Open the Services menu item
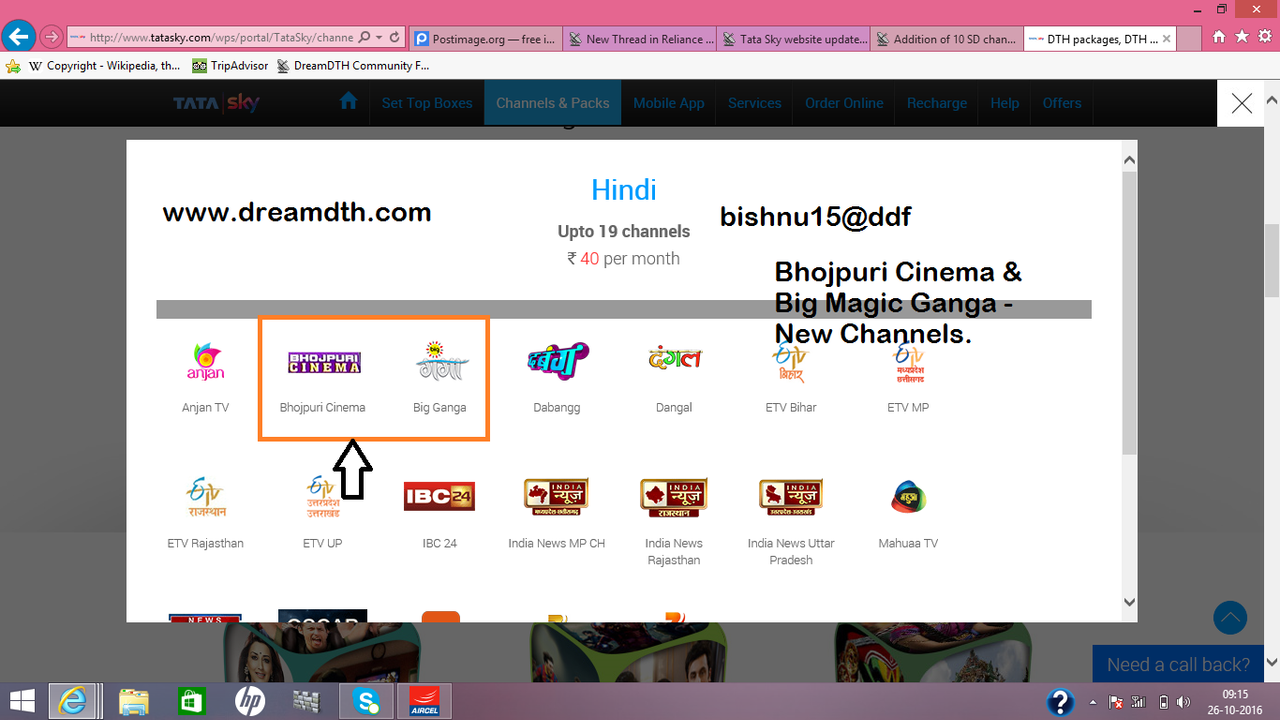 point(755,103)
